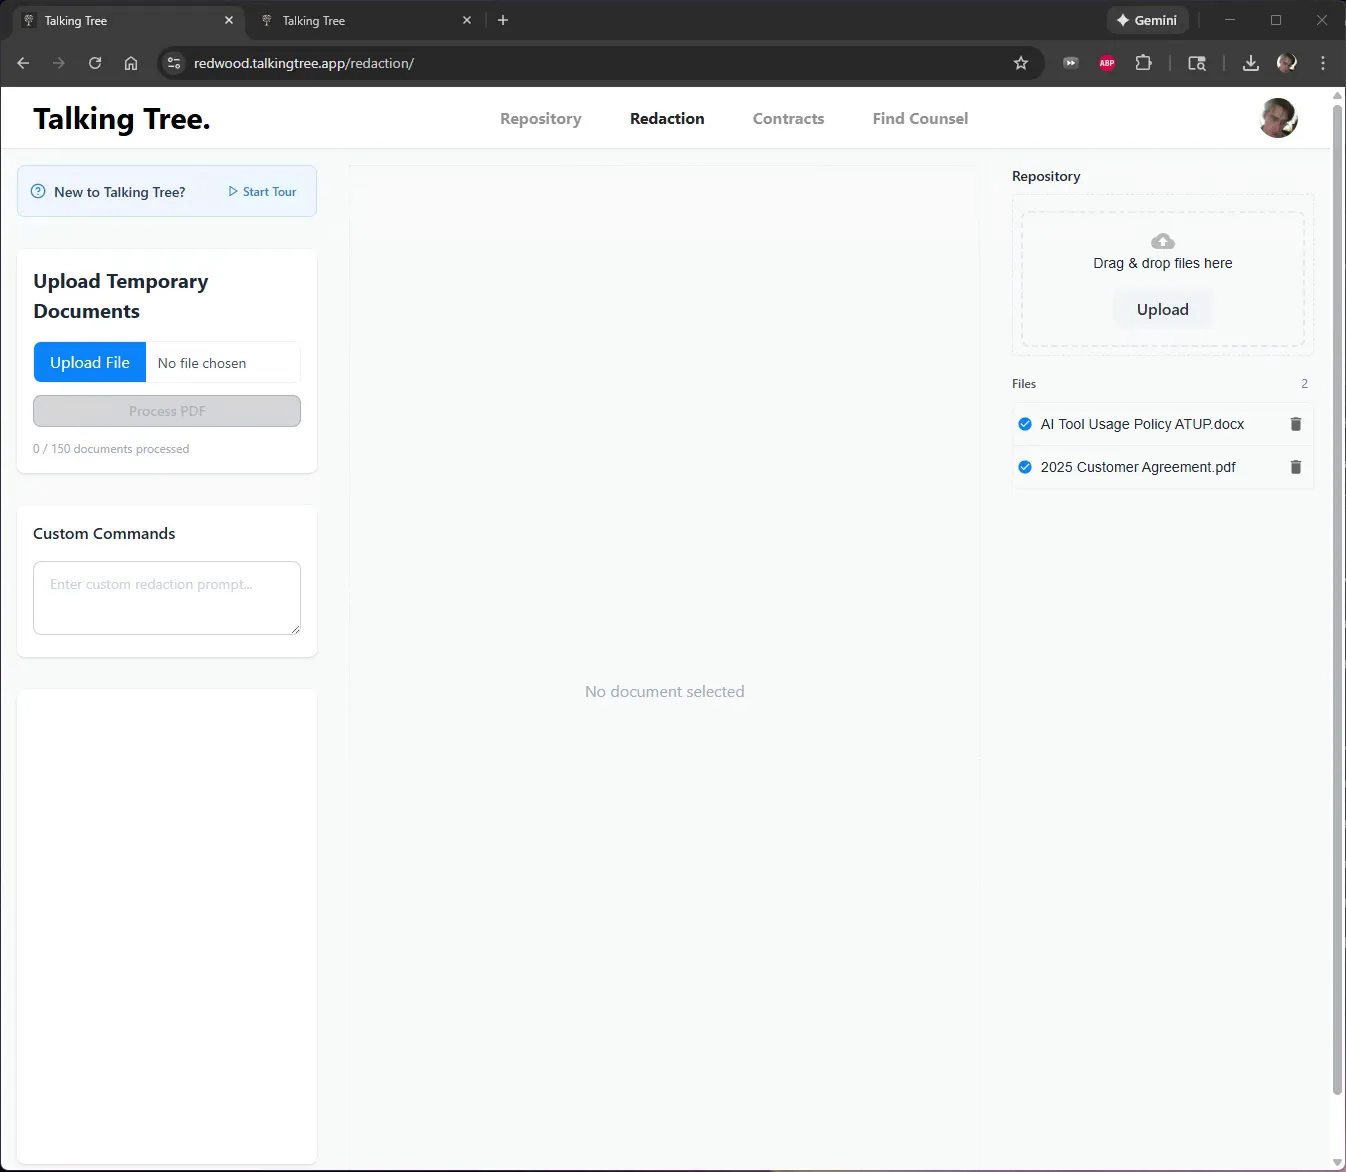This screenshot has width=1346, height=1172.
Task: Open the Repository navigation item
Action: point(541,118)
